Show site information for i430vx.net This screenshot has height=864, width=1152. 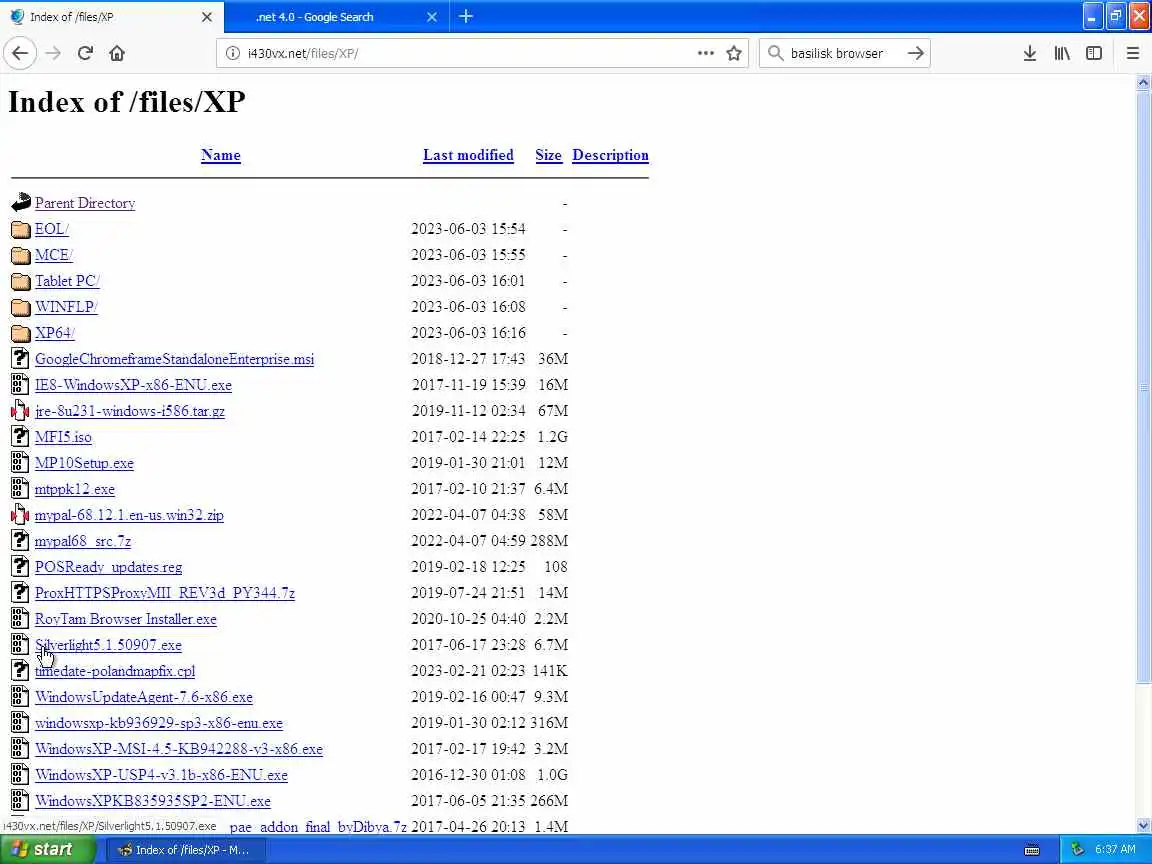(x=232, y=53)
